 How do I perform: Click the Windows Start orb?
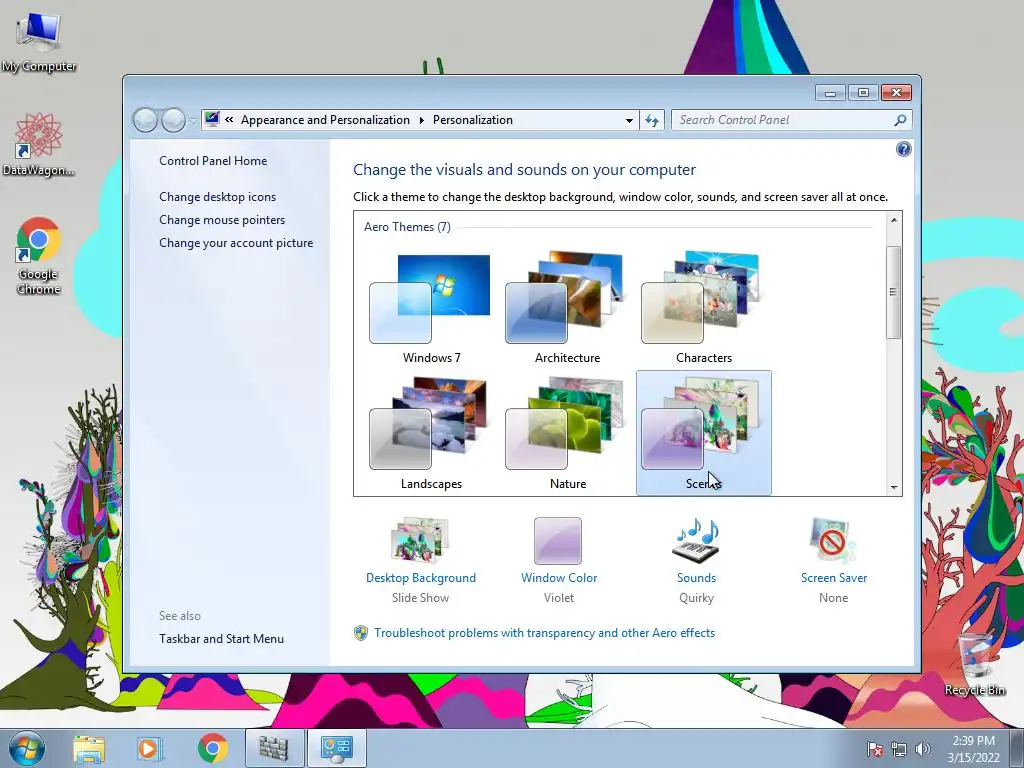[27, 748]
